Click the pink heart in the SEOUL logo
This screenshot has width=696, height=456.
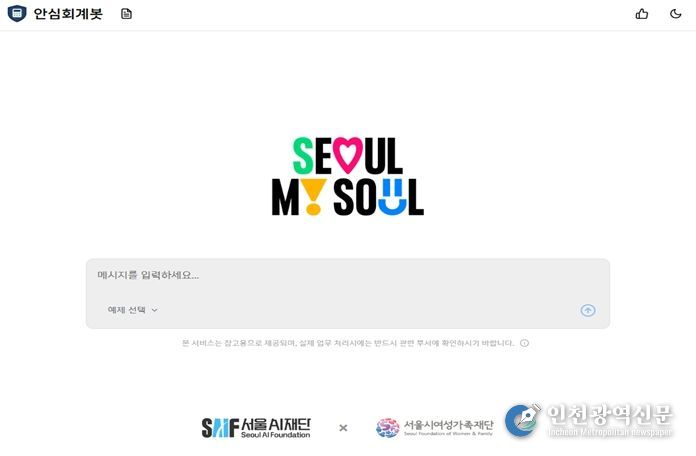tap(348, 155)
